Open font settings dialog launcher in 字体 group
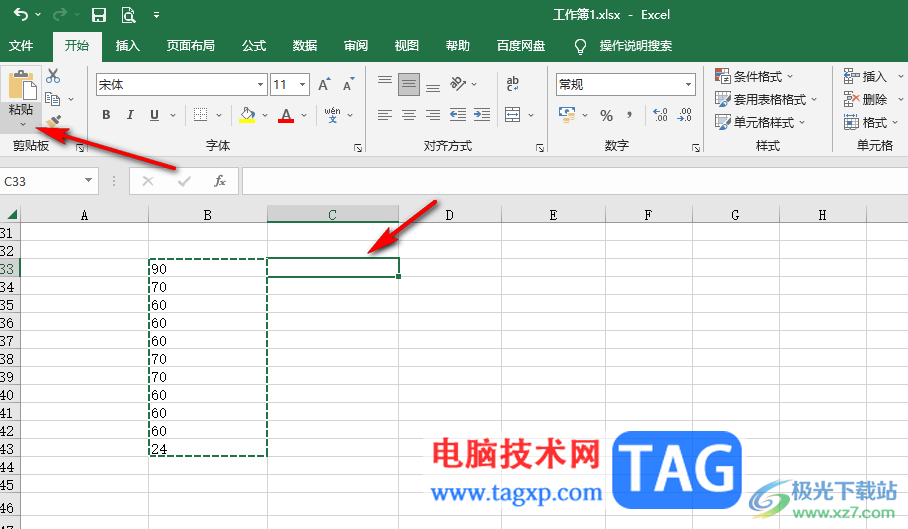The height and width of the screenshot is (529, 908). click(358, 148)
